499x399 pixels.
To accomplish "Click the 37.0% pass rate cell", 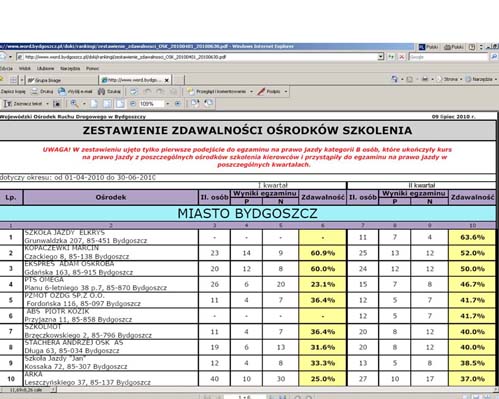I will click(x=472, y=379).
